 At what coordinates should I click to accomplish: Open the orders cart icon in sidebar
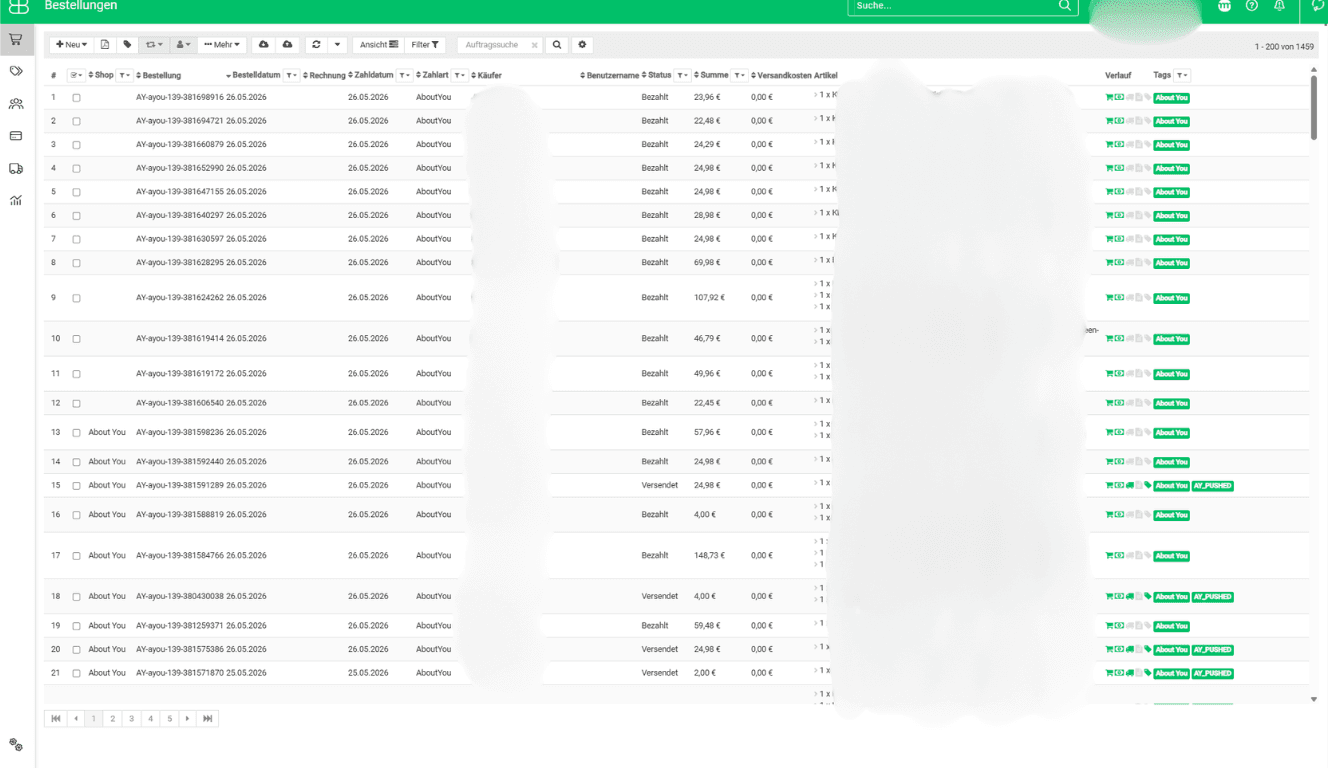[x=16, y=40]
